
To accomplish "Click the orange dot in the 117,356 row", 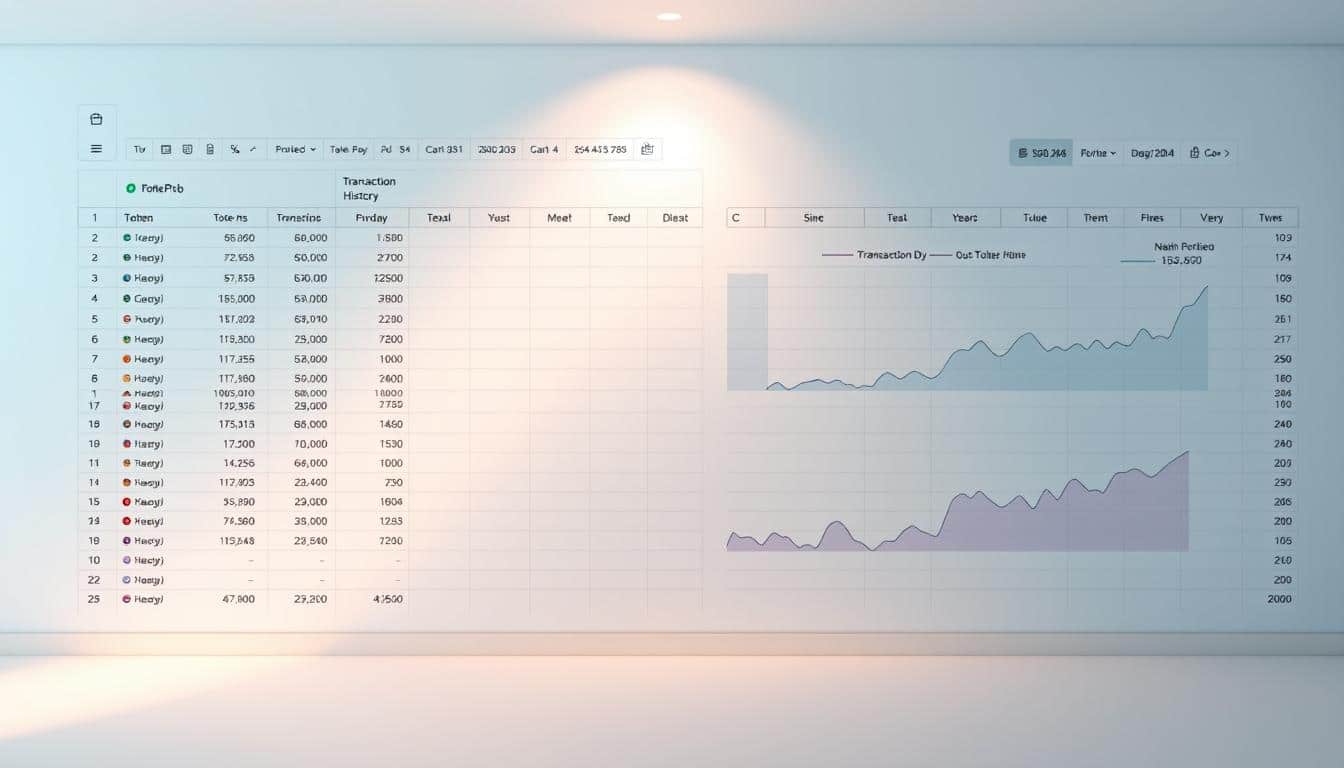I will 127,359.
